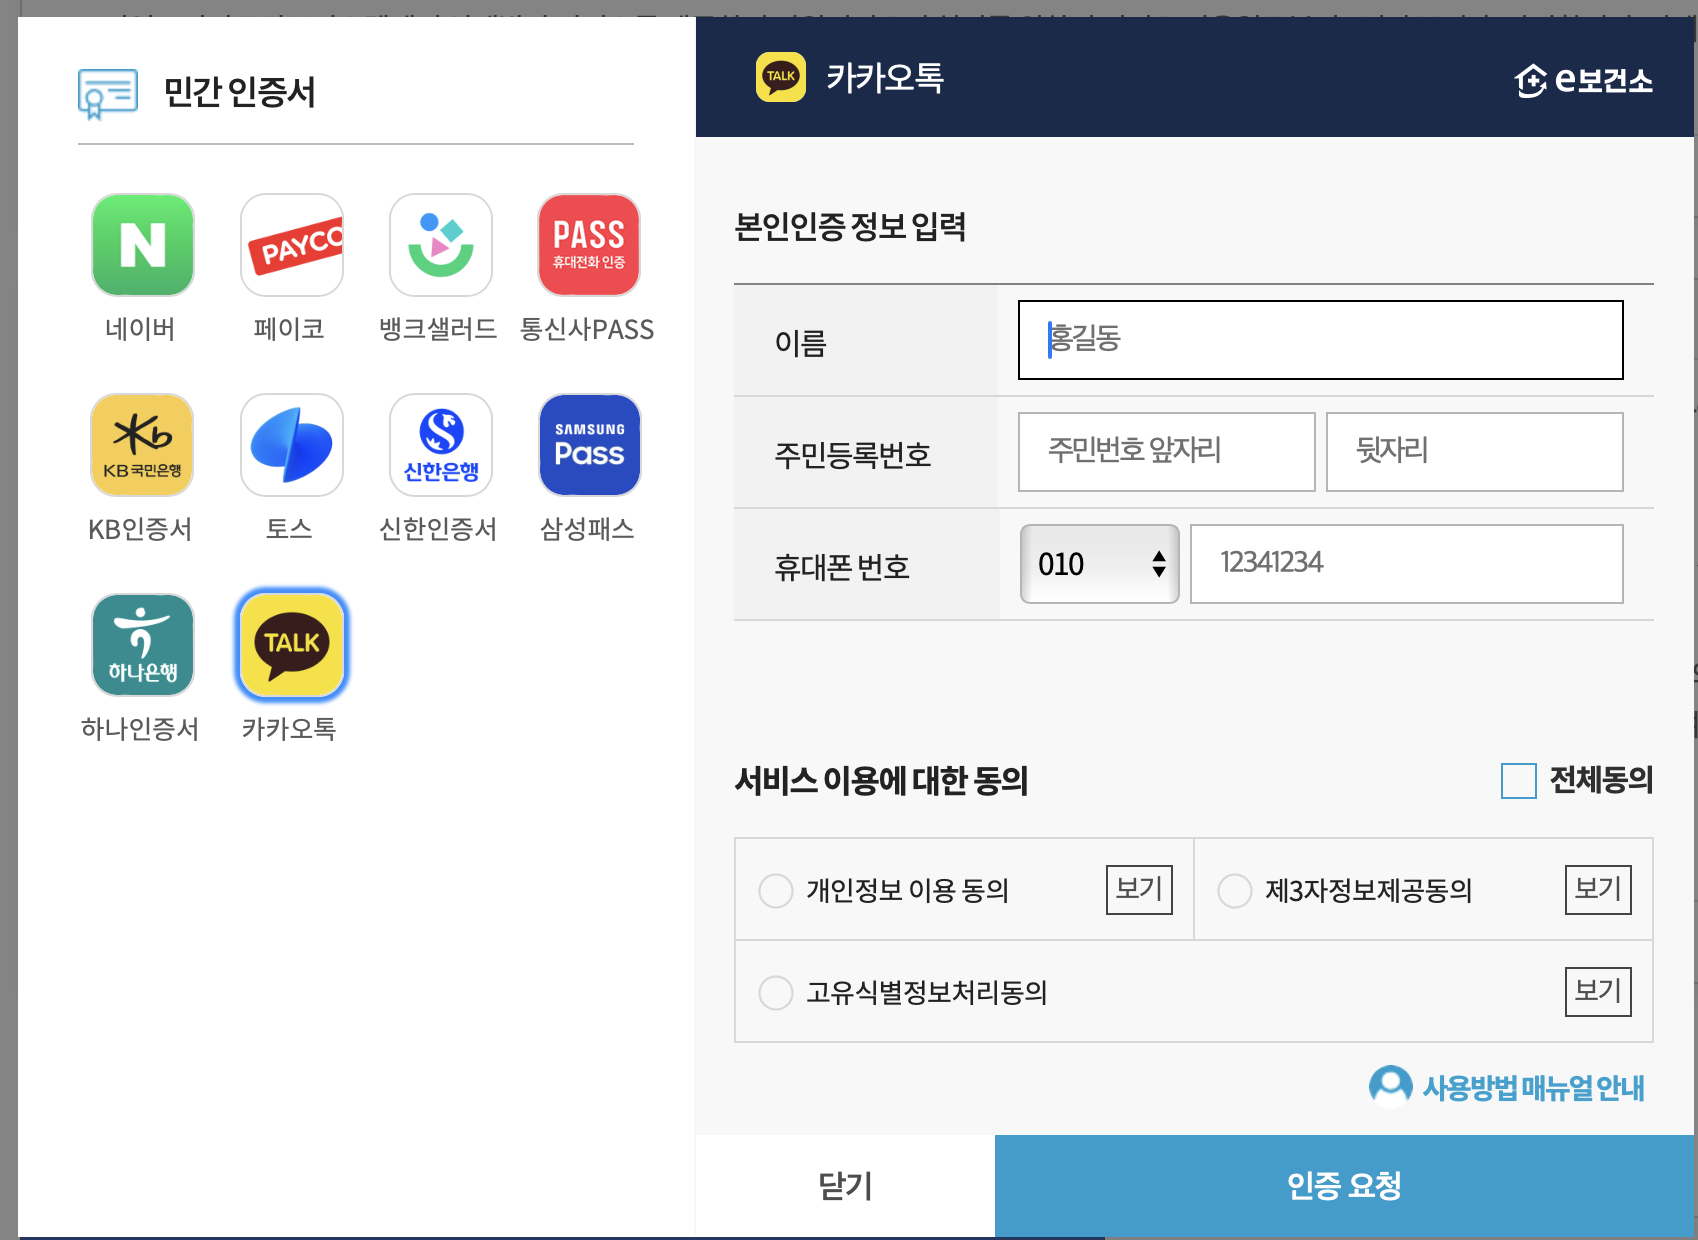The height and width of the screenshot is (1240, 1698).
Task: Click the 페이코 label
Action: [x=289, y=329]
